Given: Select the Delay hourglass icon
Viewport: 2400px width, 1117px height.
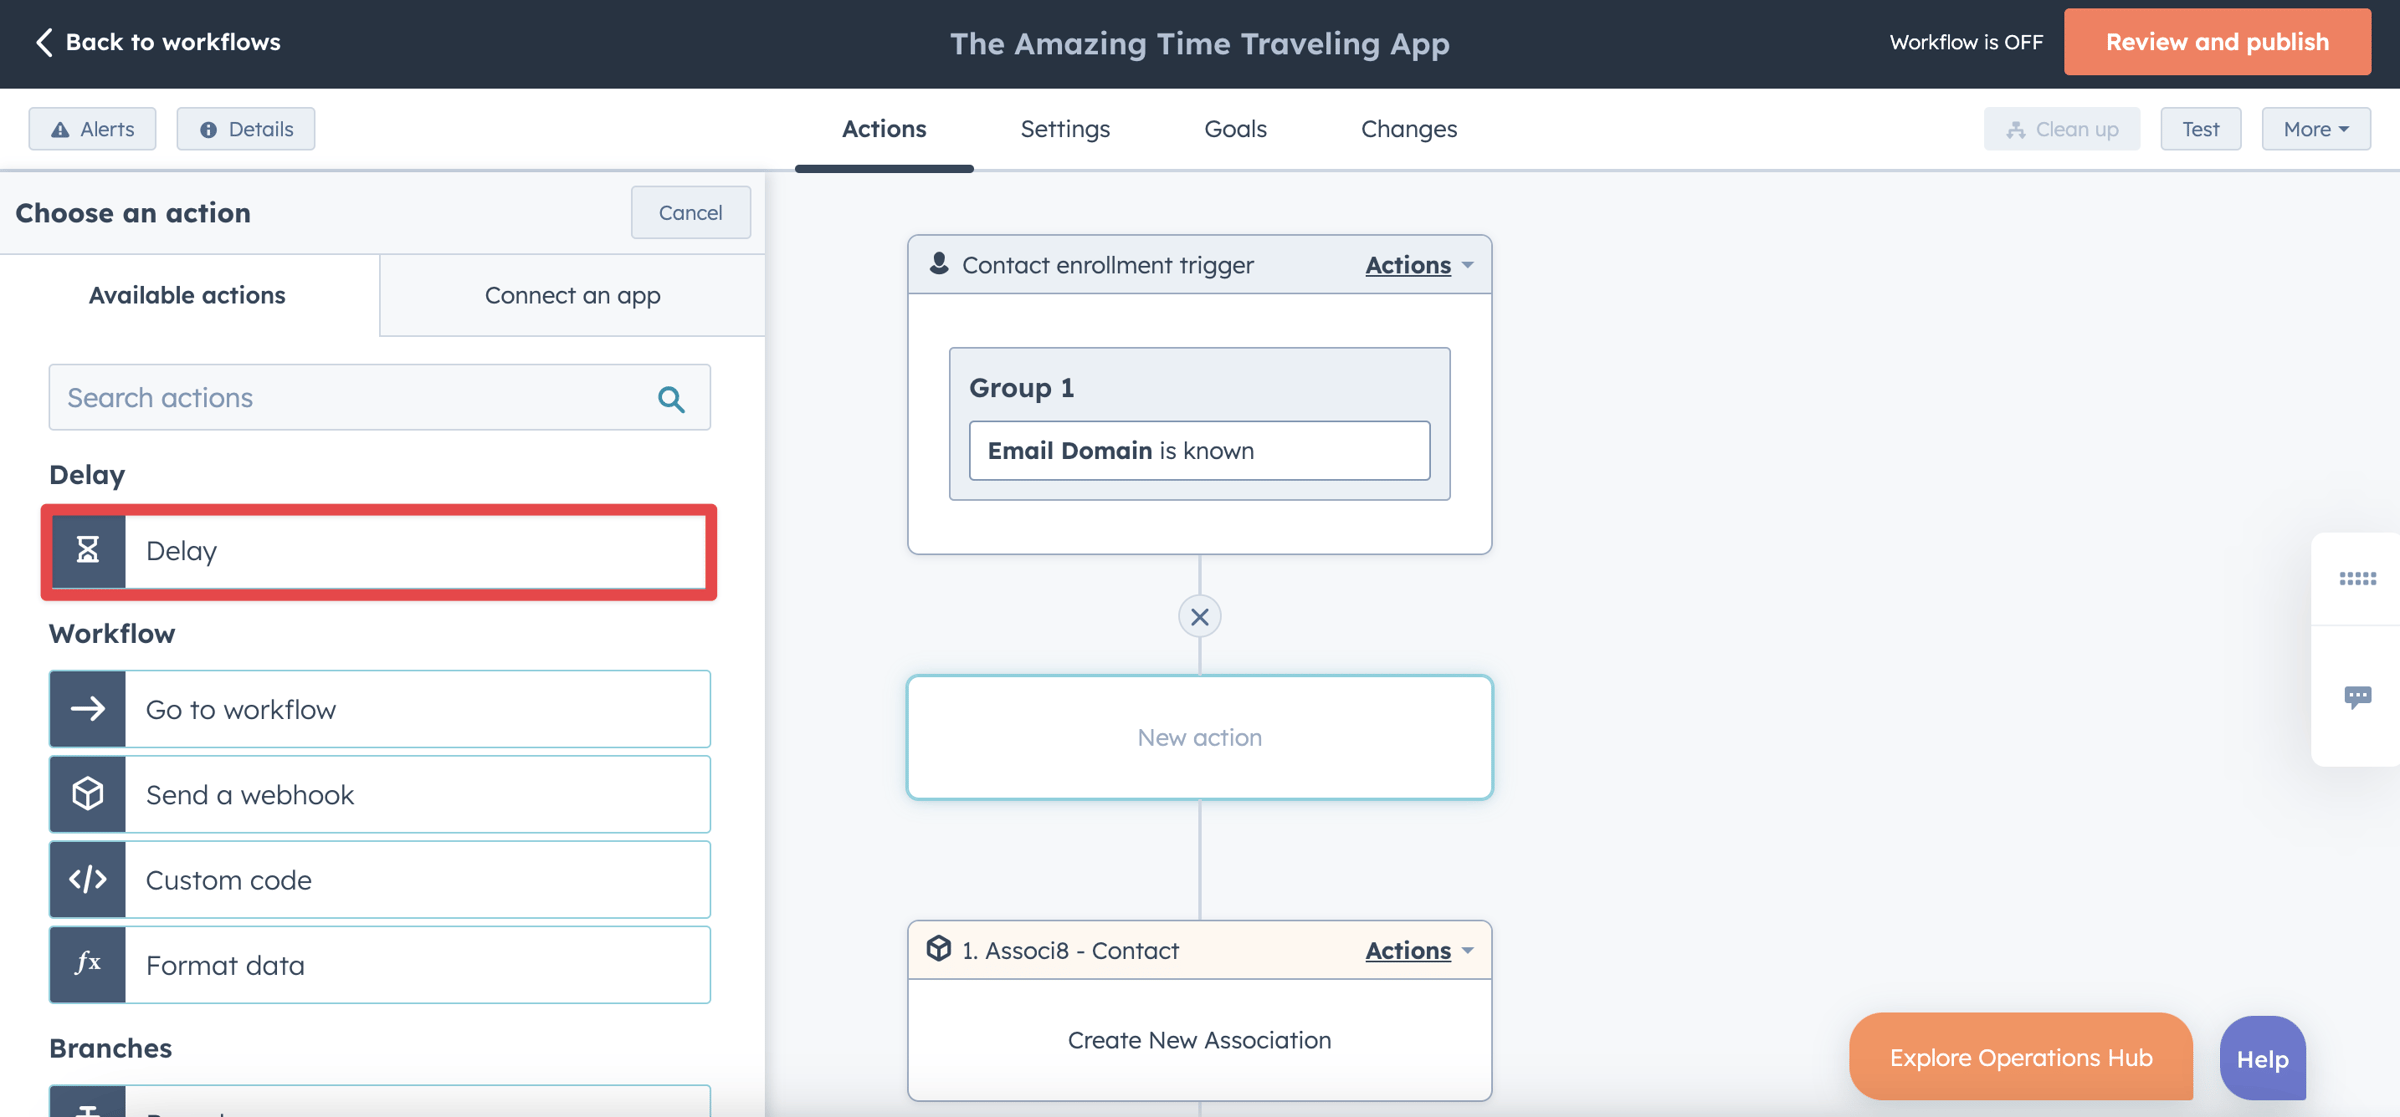Looking at the screenshot, I should 87,551.
